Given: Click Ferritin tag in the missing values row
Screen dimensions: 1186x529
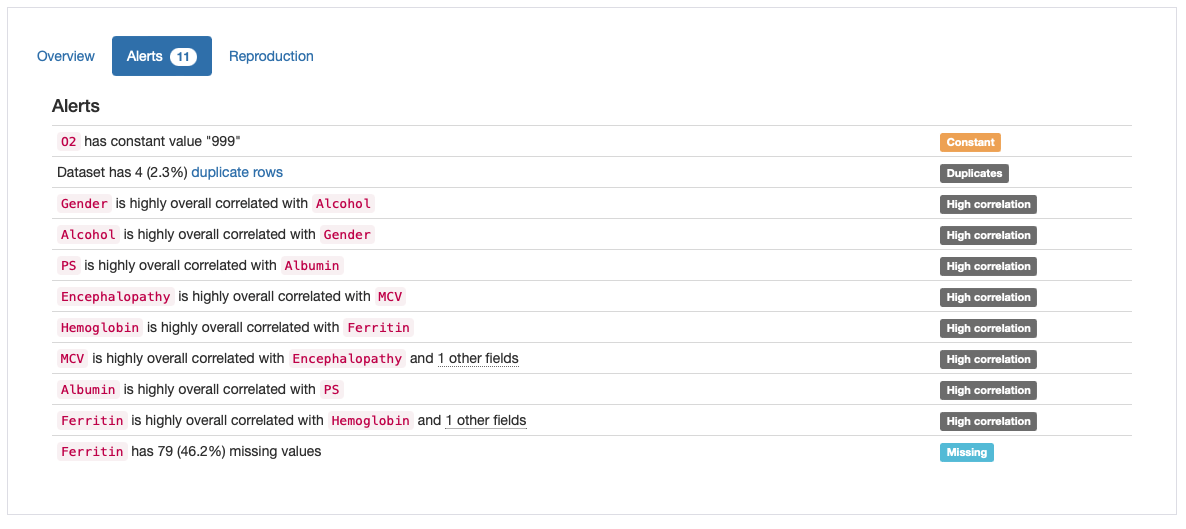Looking at the screenshot, I should (92, 452).
